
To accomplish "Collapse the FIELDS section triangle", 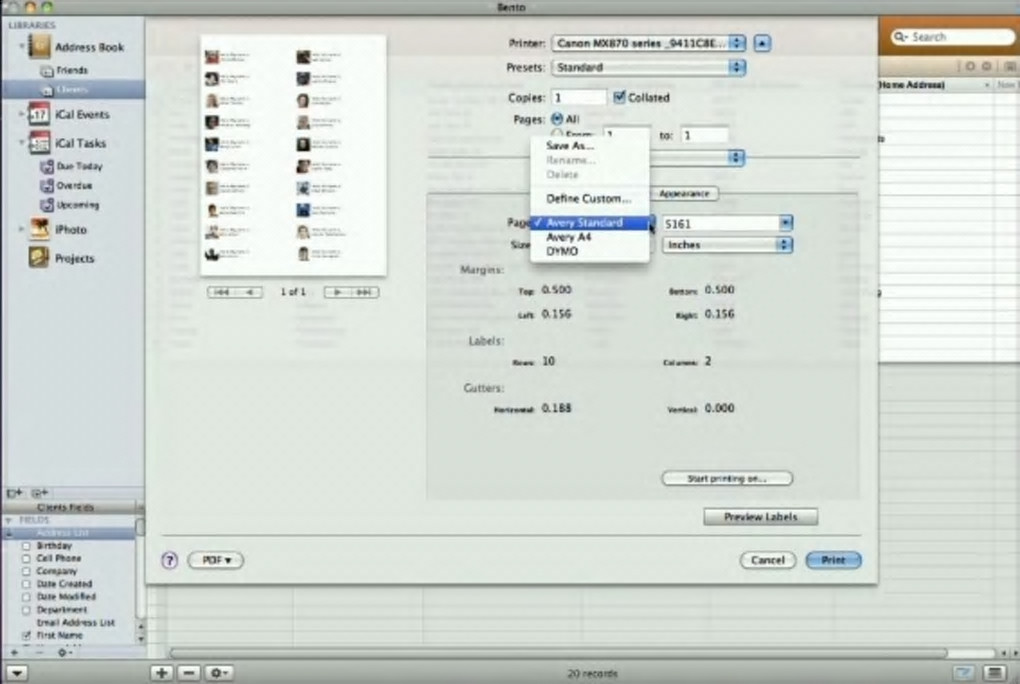I will coord(9,521).
